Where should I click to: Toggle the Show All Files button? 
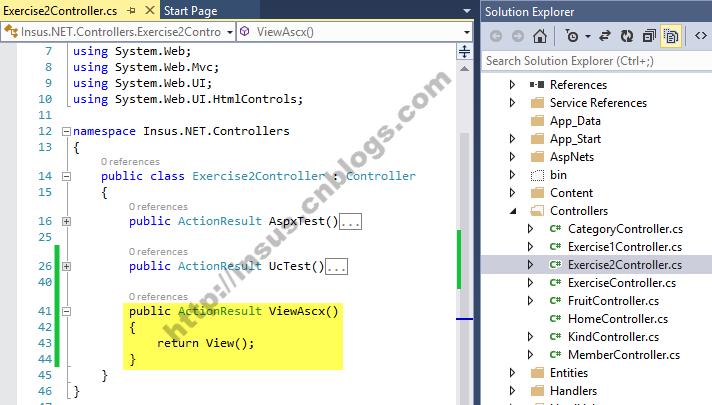[671, 36]
